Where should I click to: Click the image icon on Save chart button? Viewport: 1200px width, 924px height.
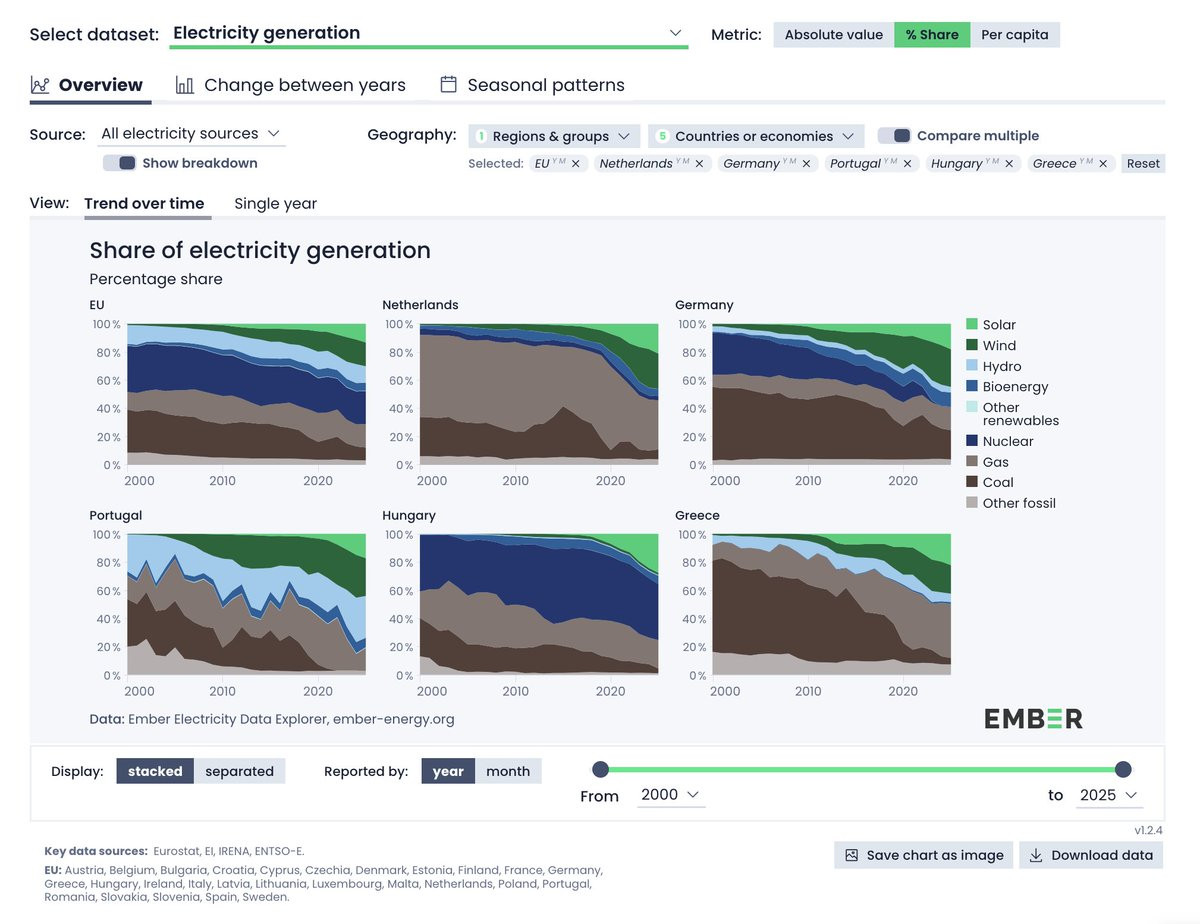pyautogui.click(x=852, y=855)
